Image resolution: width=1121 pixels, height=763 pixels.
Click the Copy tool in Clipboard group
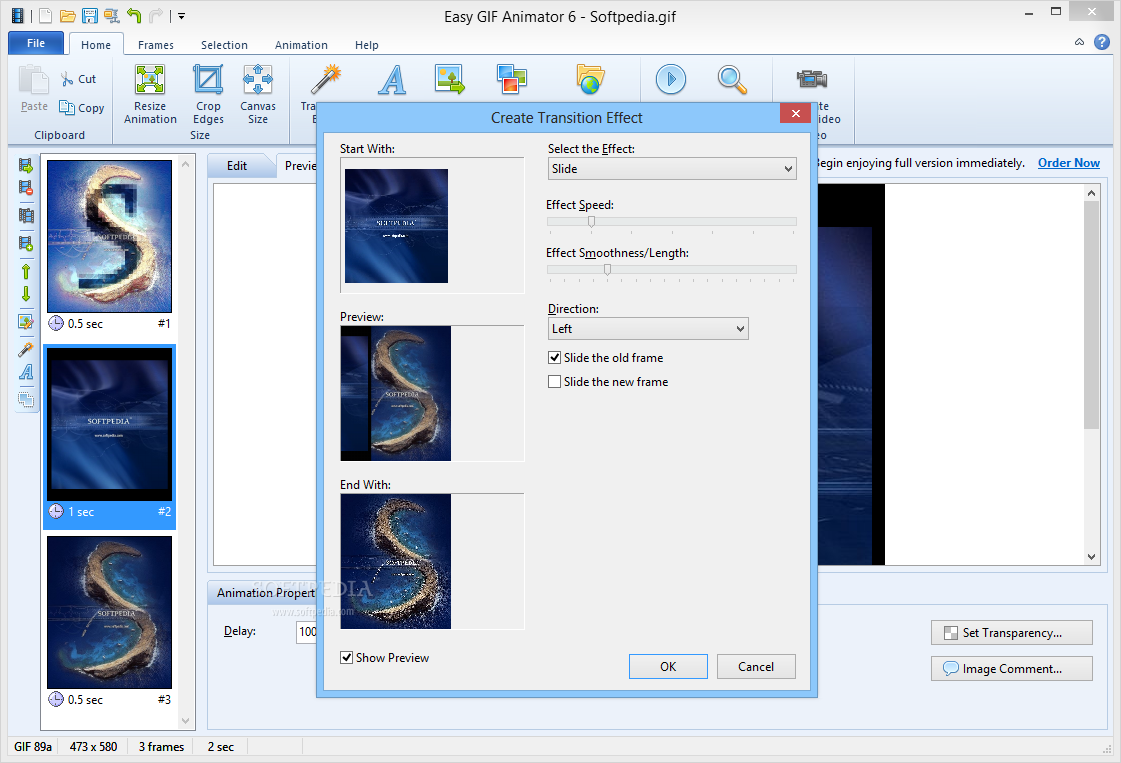(82, 108)
